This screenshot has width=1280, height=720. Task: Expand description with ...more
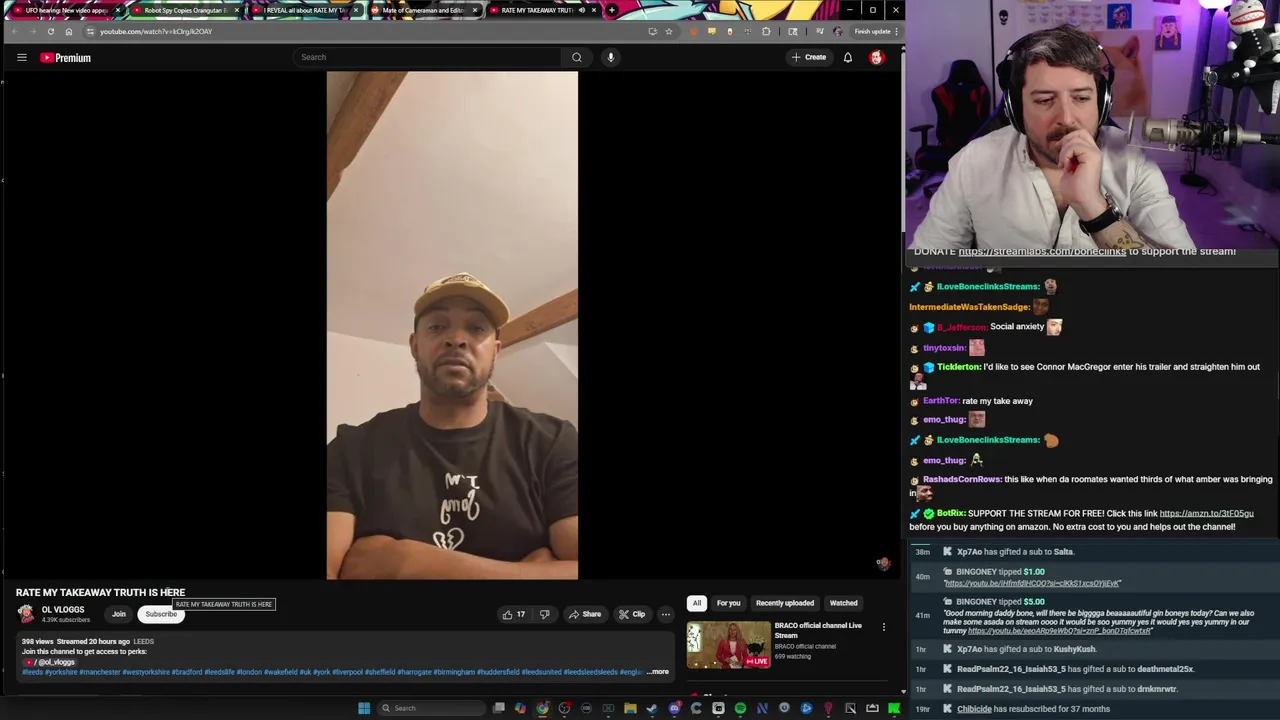[x=658, y=672]
